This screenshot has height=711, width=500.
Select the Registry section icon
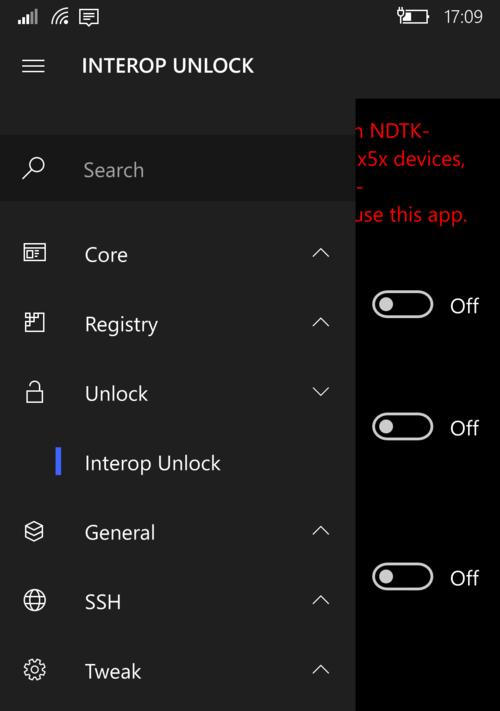(34, 323)
